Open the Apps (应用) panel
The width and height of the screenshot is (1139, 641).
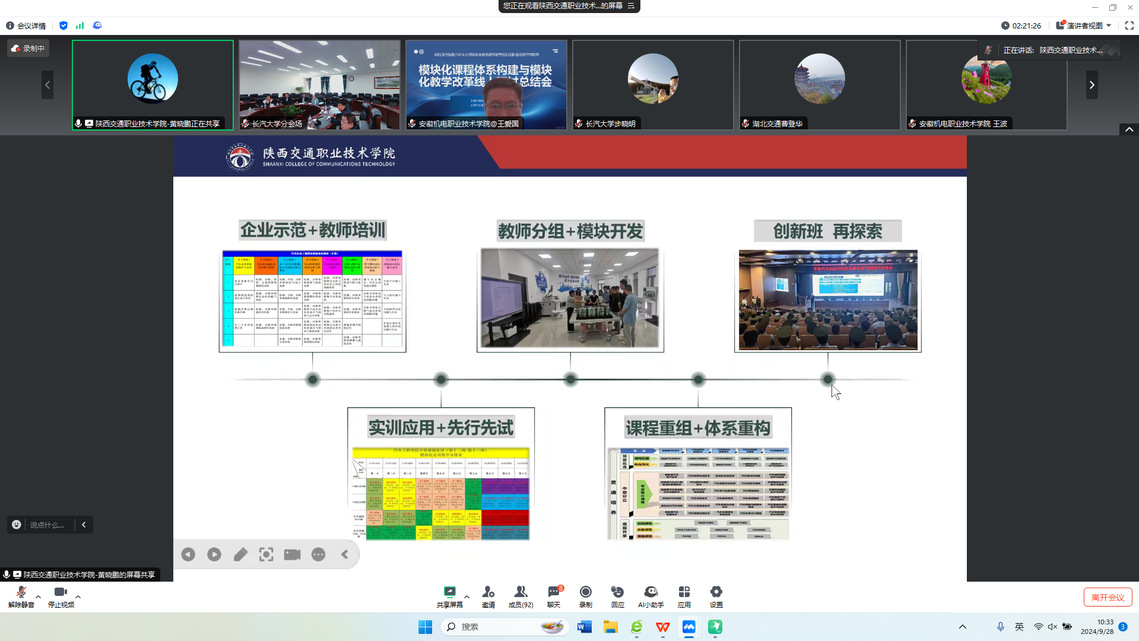point(684,596)
